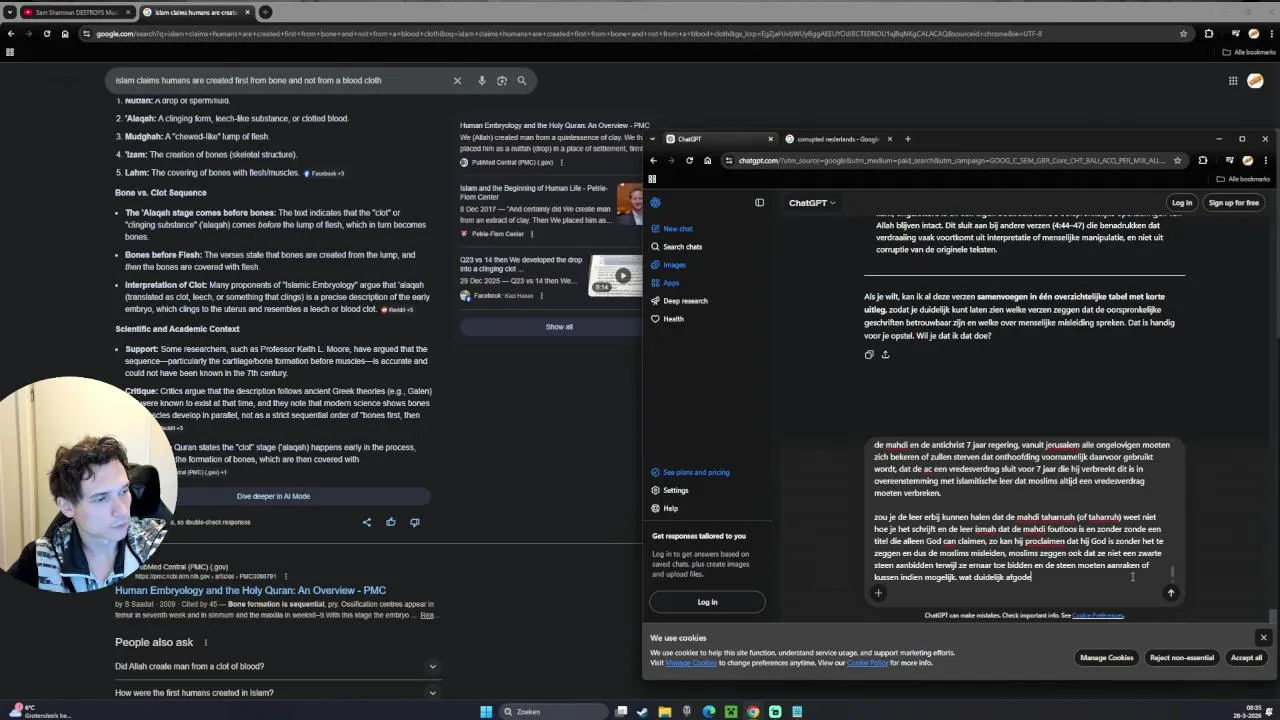Screen dimensions: 1280x720
Task: Click Sign up for free button
Action: 1233,203
